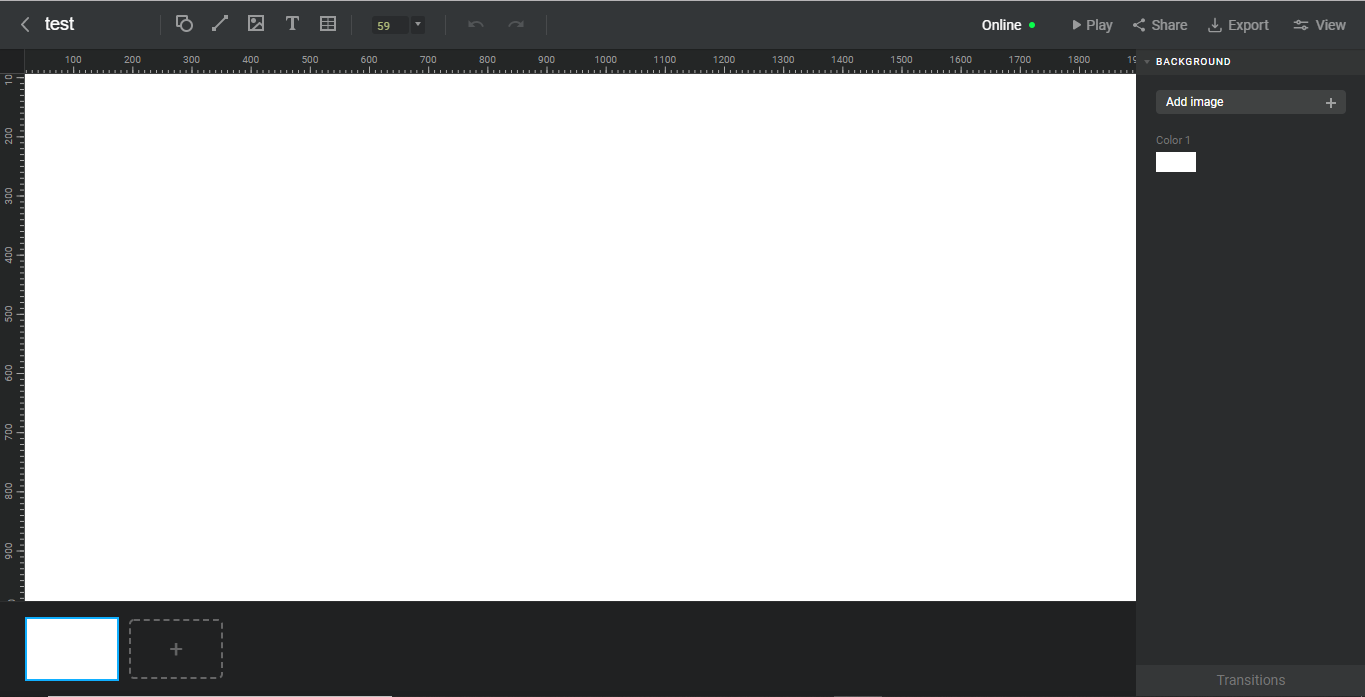The image size is (1365, 697).
Task: Select the shapes tool icon
Action: coord(184,24)
